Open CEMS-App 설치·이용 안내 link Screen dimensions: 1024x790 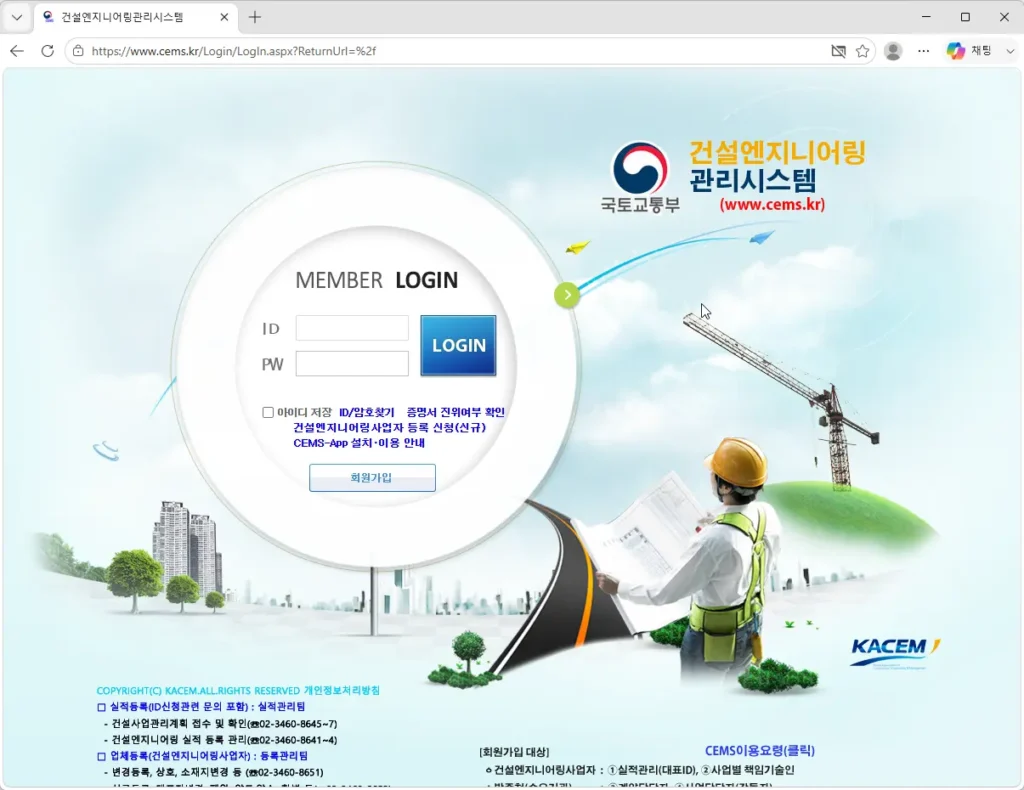point(359,443)
